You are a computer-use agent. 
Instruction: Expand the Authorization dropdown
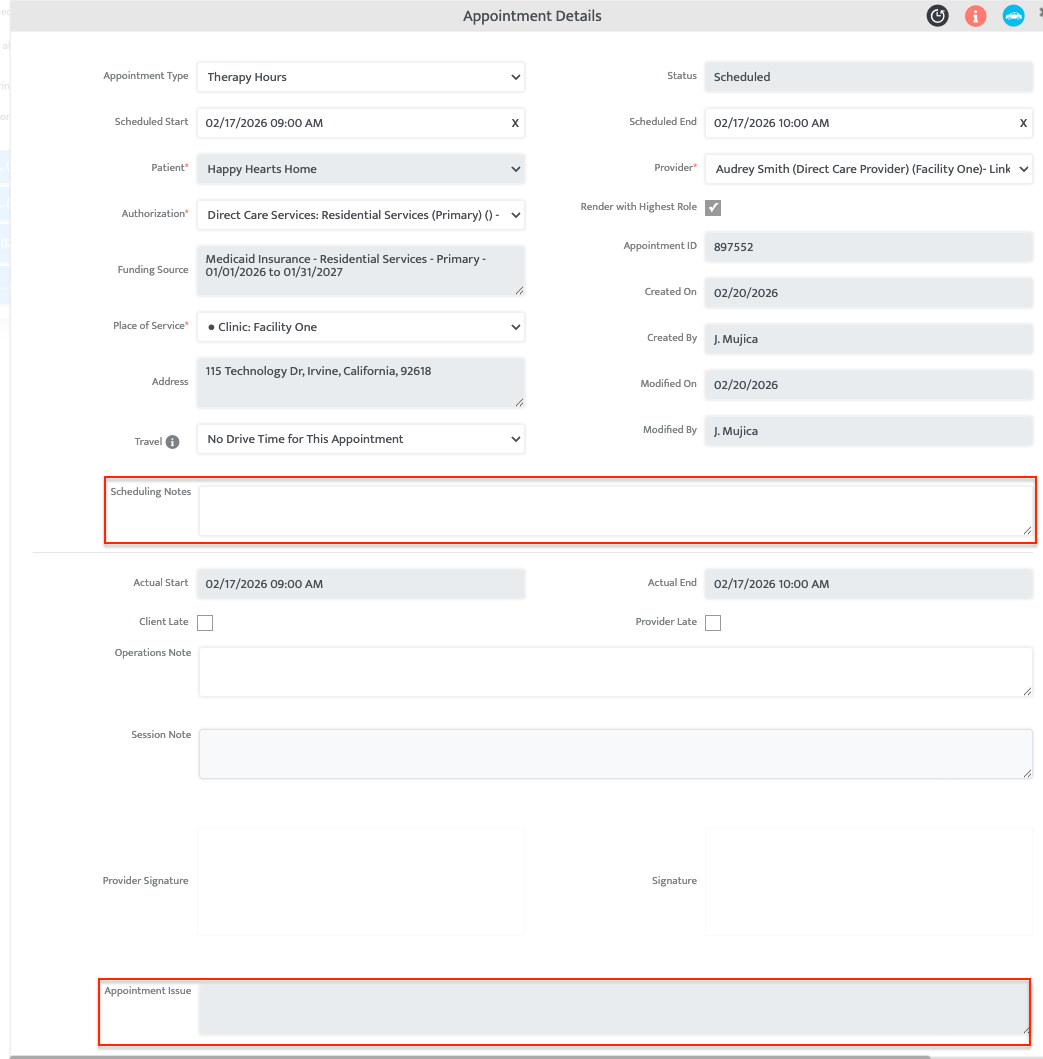point(360,215)
